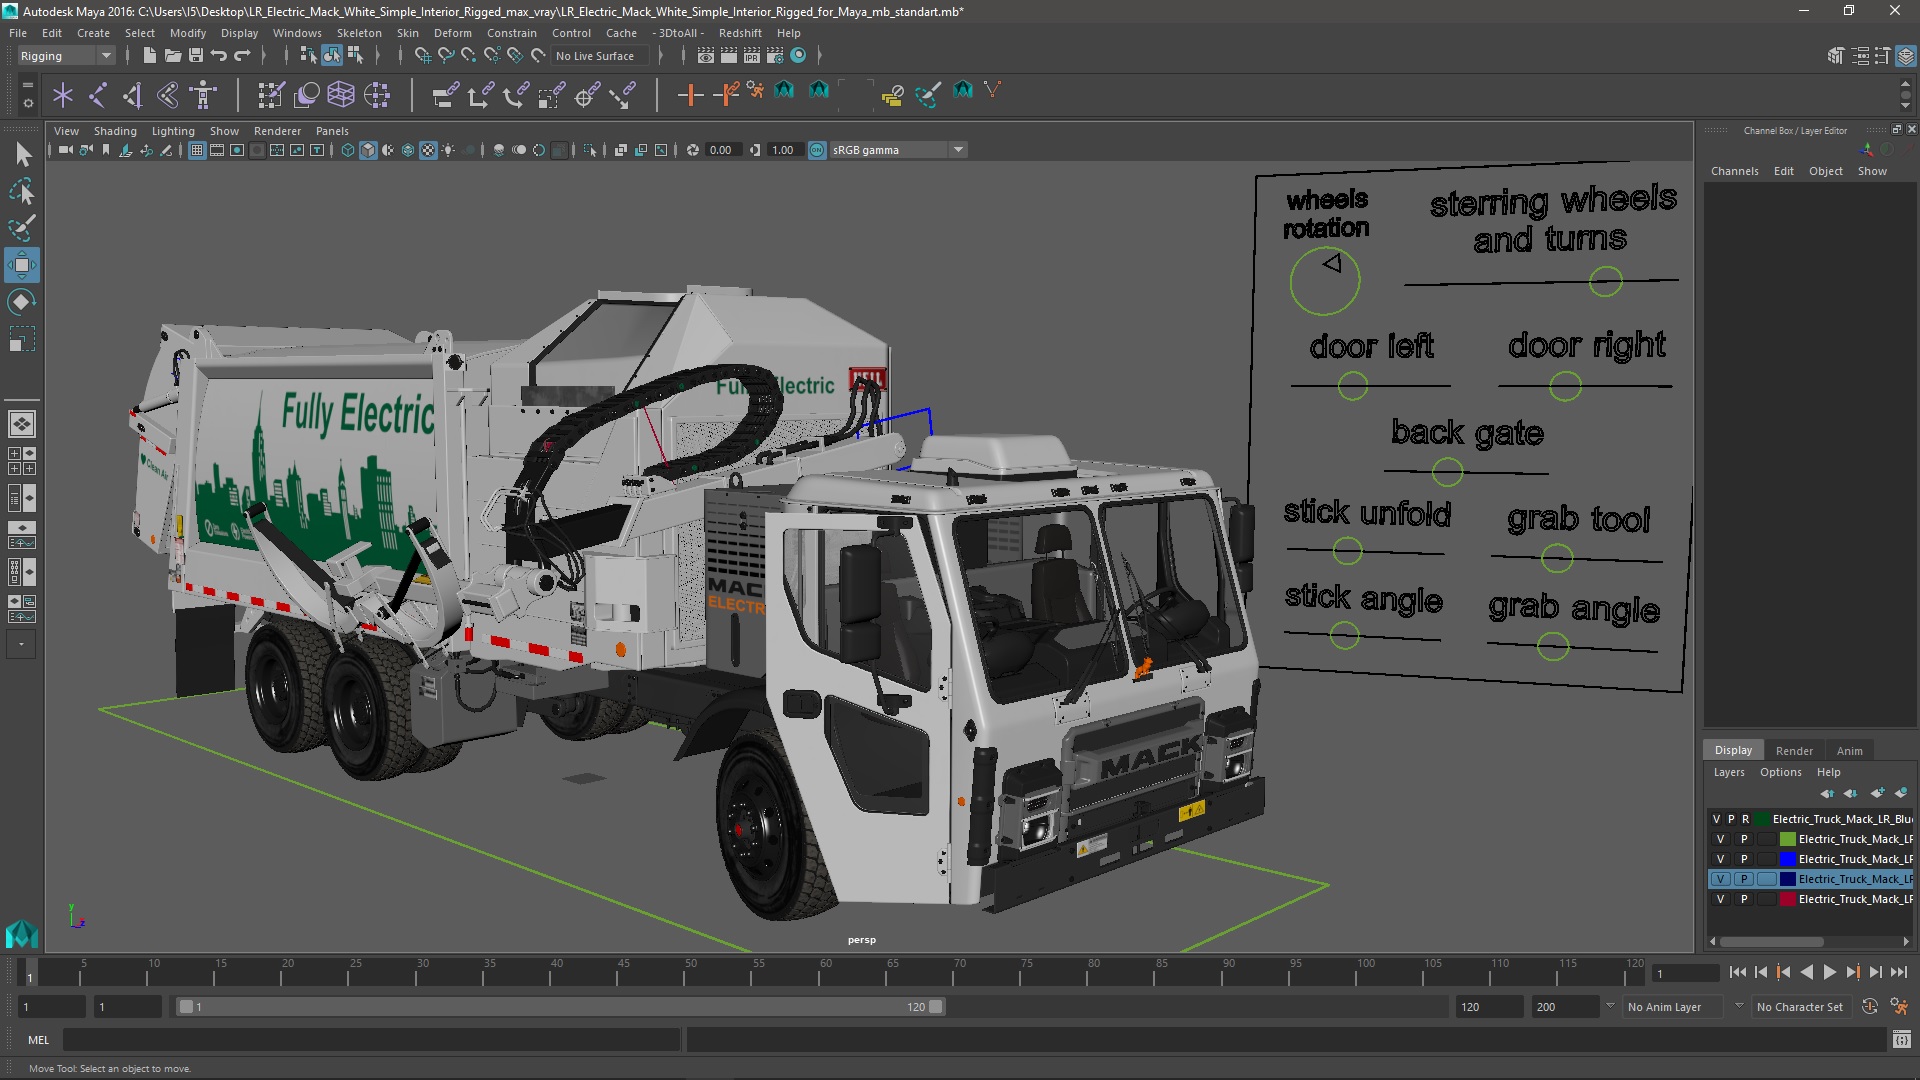1920x1080 pixels.
Task: Open the Deform menu
Action: point(452,33)
